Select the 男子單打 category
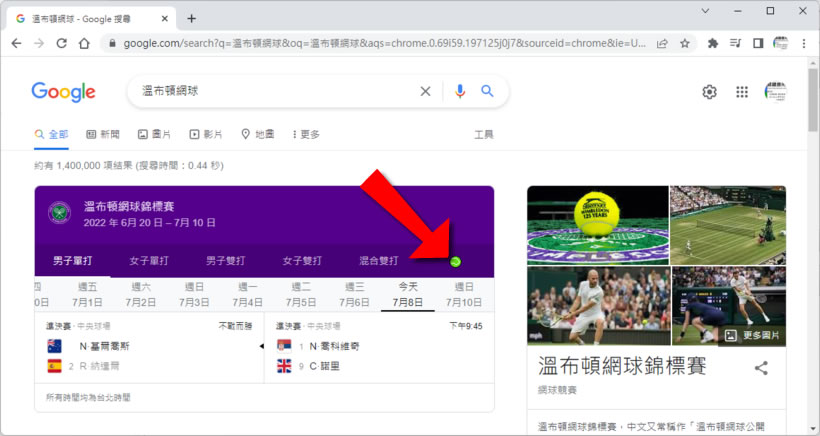This screenshot has height=436, width=820. (x=73, y=260)
